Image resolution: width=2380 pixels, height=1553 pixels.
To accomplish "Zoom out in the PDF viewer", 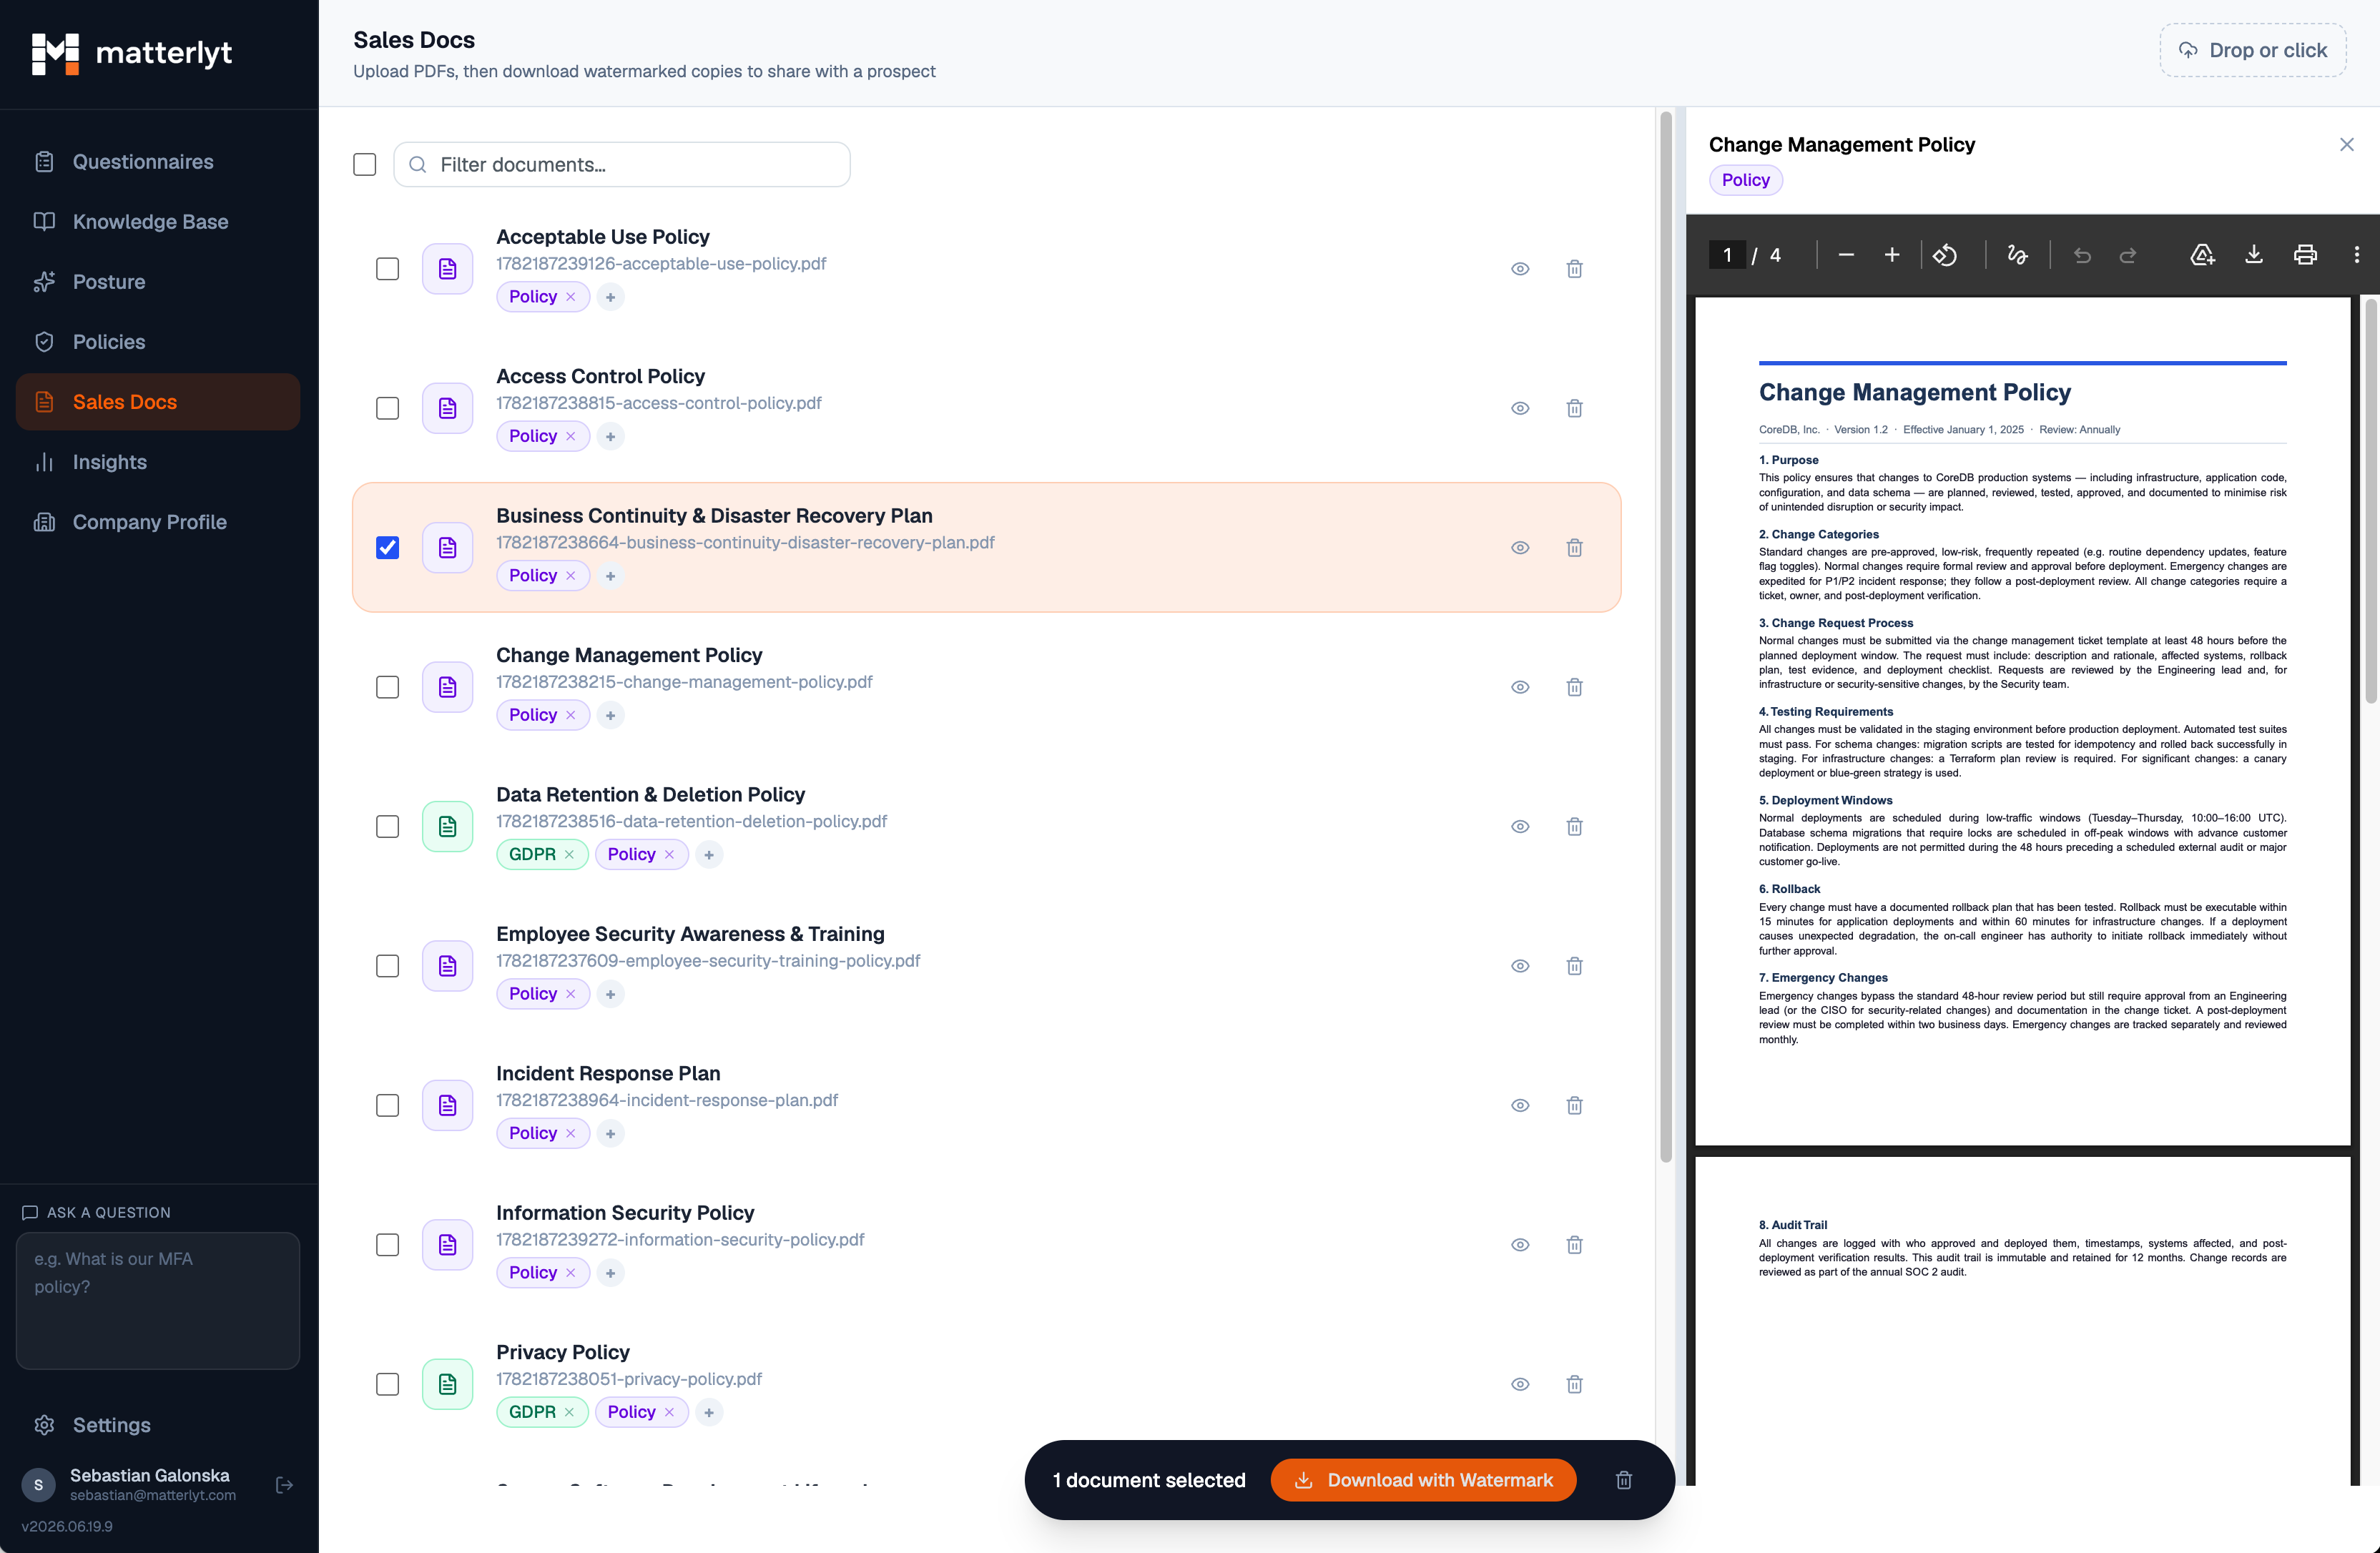I will [1846, 255].
